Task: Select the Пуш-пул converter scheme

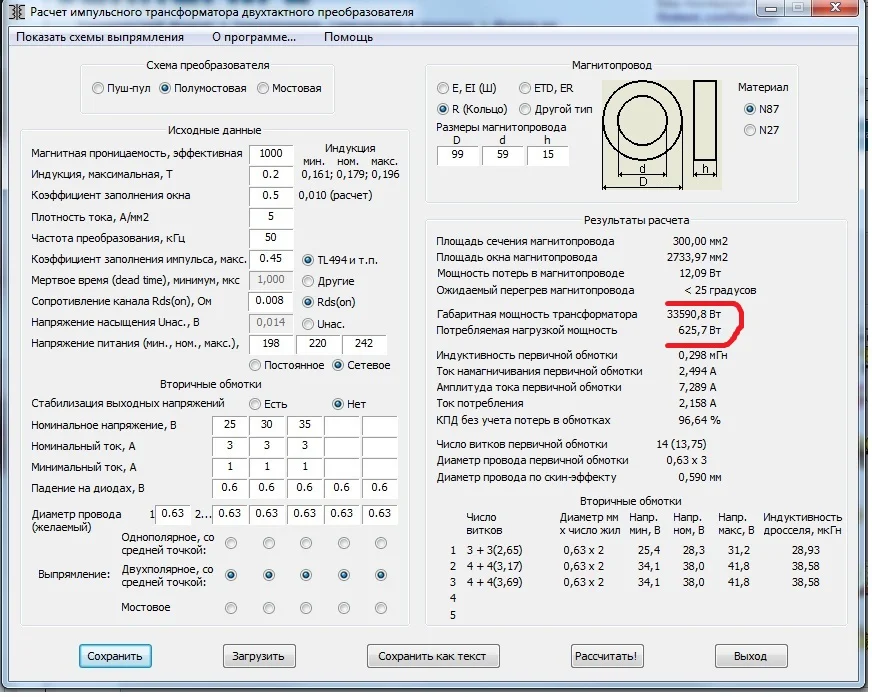Action: point(98,88)
